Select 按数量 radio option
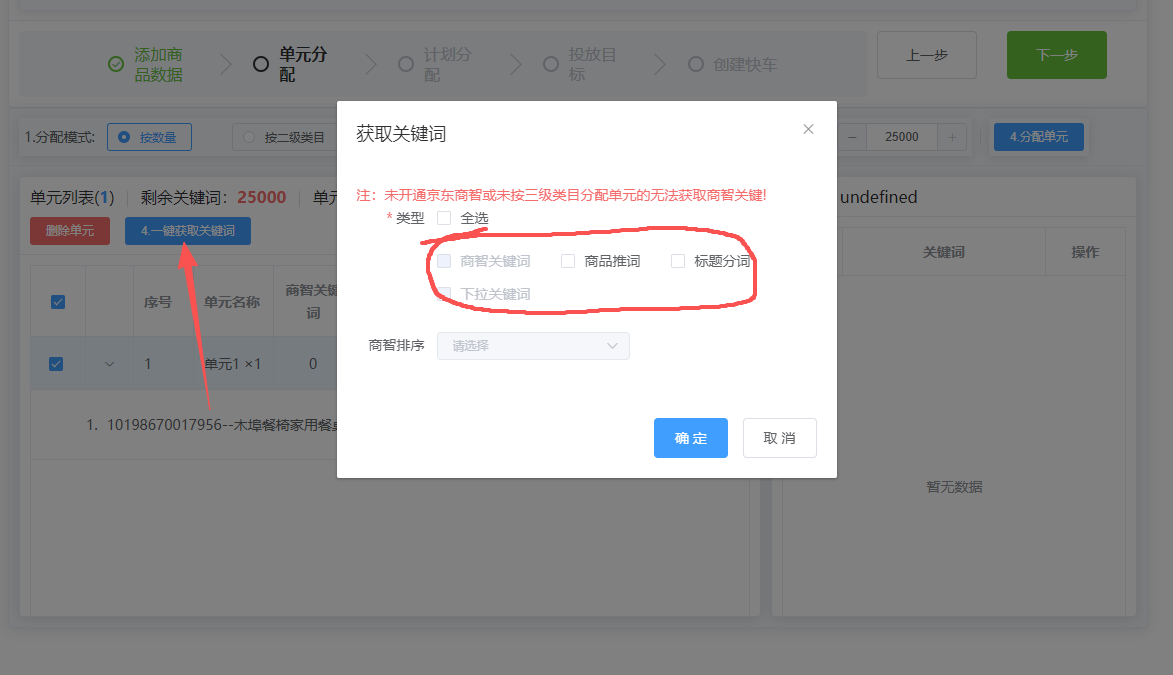The width and height of the screenshot is (1173, 675). pos(149,137)
